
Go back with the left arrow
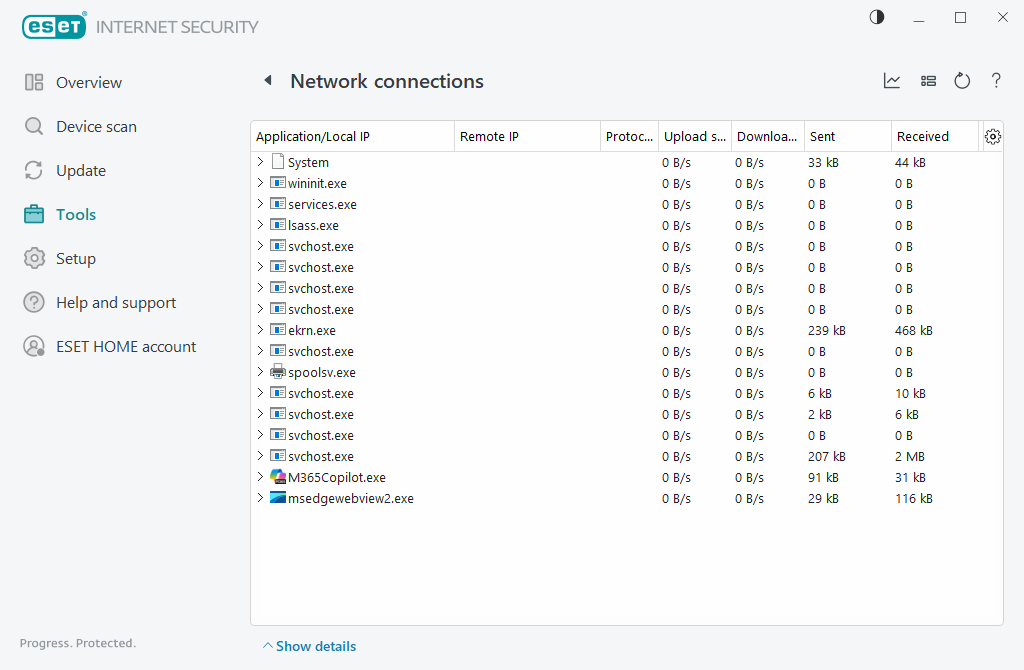click(268, 80)
